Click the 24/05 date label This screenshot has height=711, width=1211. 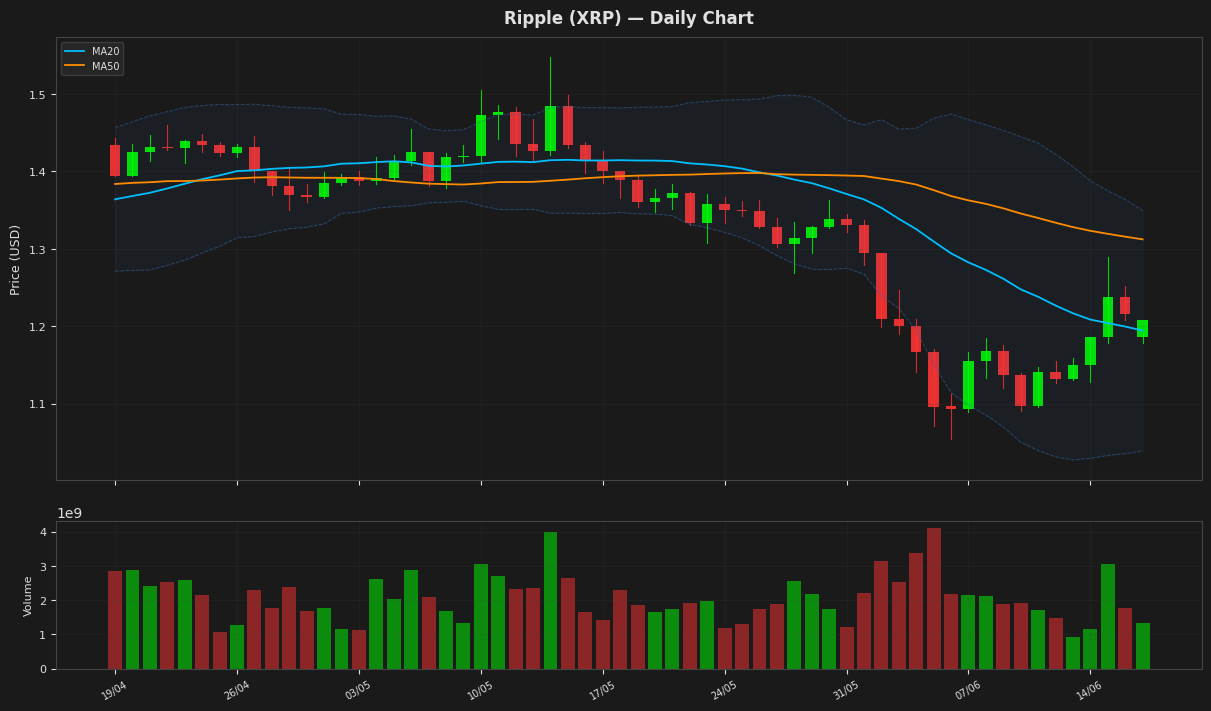(x=723, y=690)
